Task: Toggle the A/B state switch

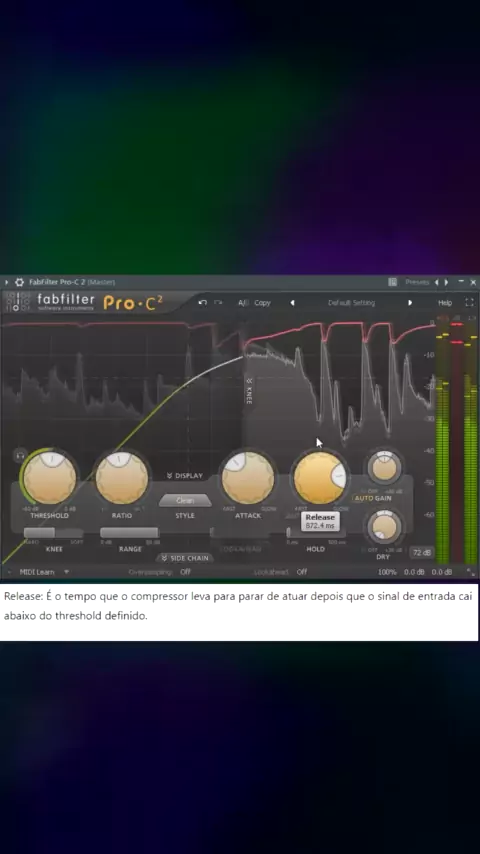Action: (x=243, y=303)
